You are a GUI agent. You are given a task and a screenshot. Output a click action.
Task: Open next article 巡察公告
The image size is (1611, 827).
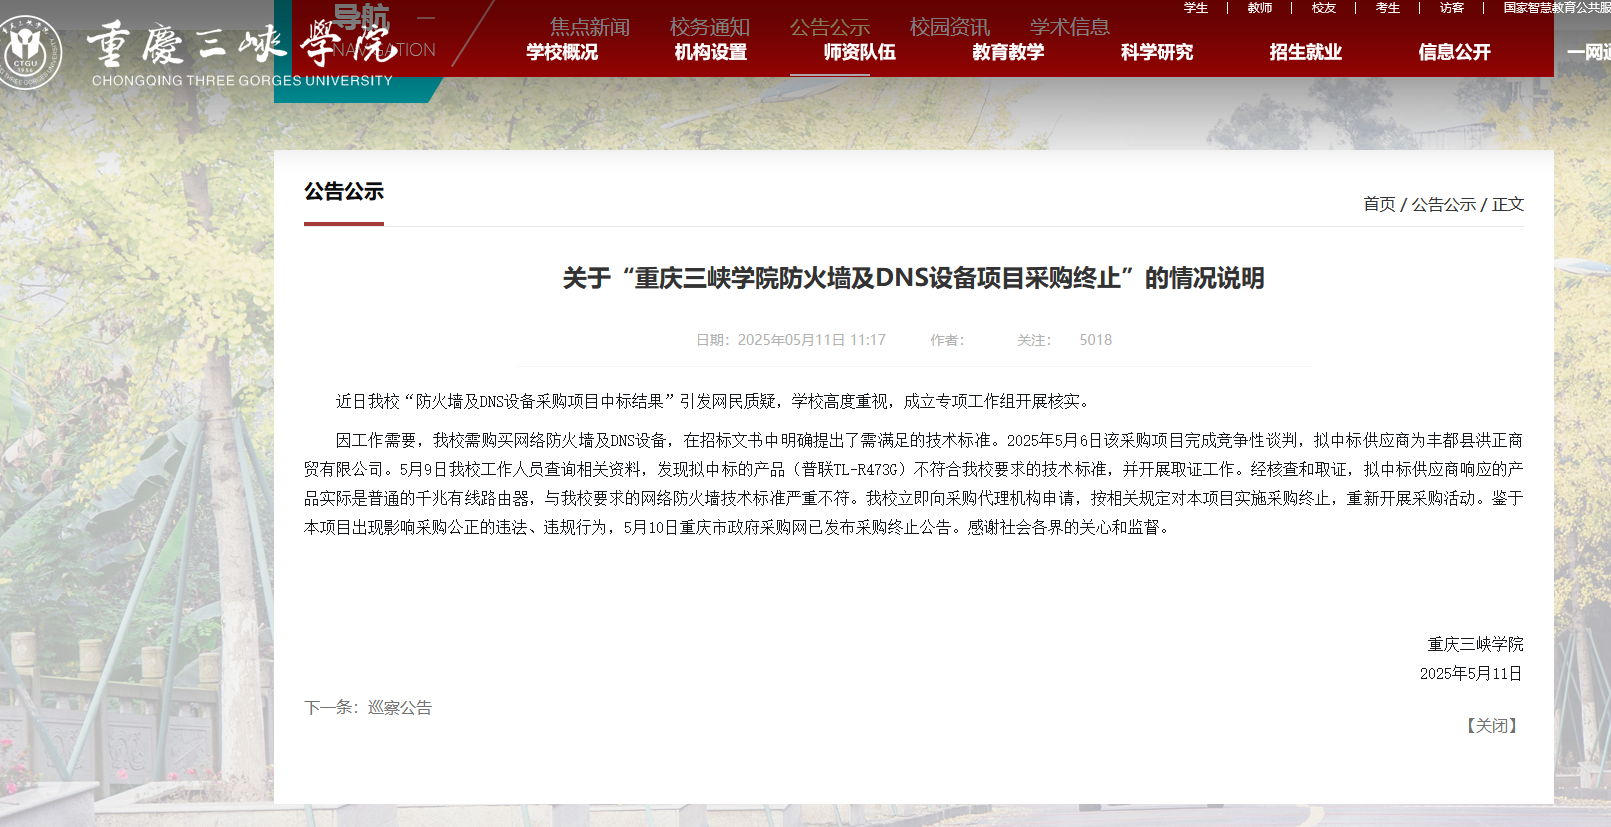pos(400,708)
